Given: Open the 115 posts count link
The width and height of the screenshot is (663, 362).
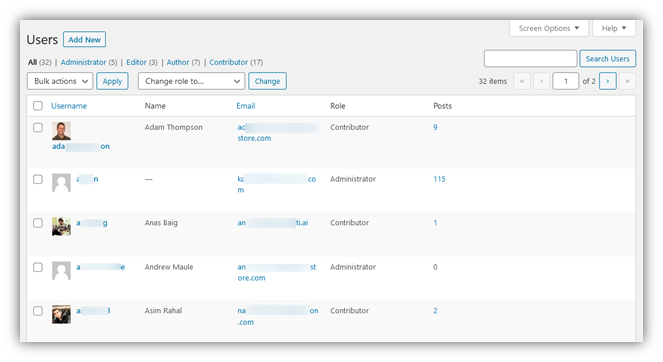Looking at the screenshot, I should pyautogui.click(x=439, y=179).
